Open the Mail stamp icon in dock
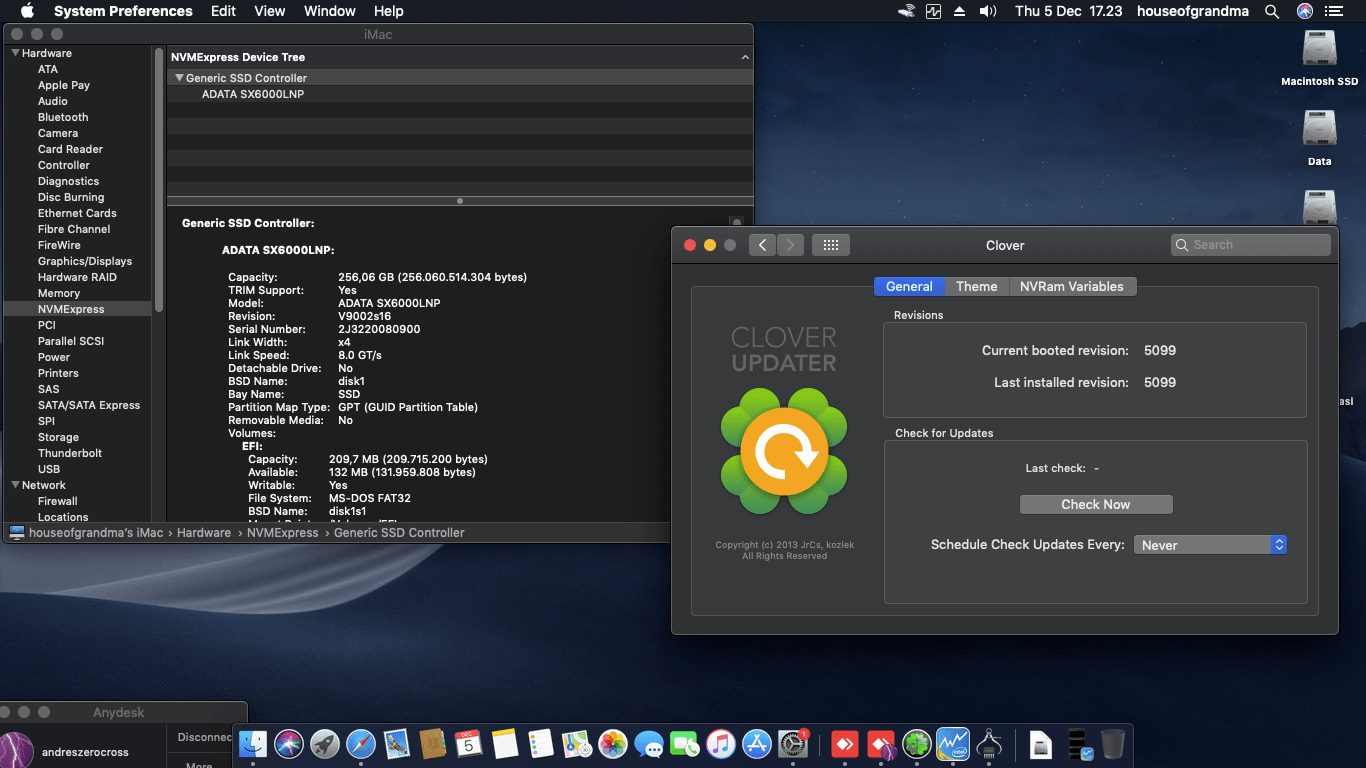Viewport: 1366px width, 768px height. pyautogui.click(x=397, y=744)
